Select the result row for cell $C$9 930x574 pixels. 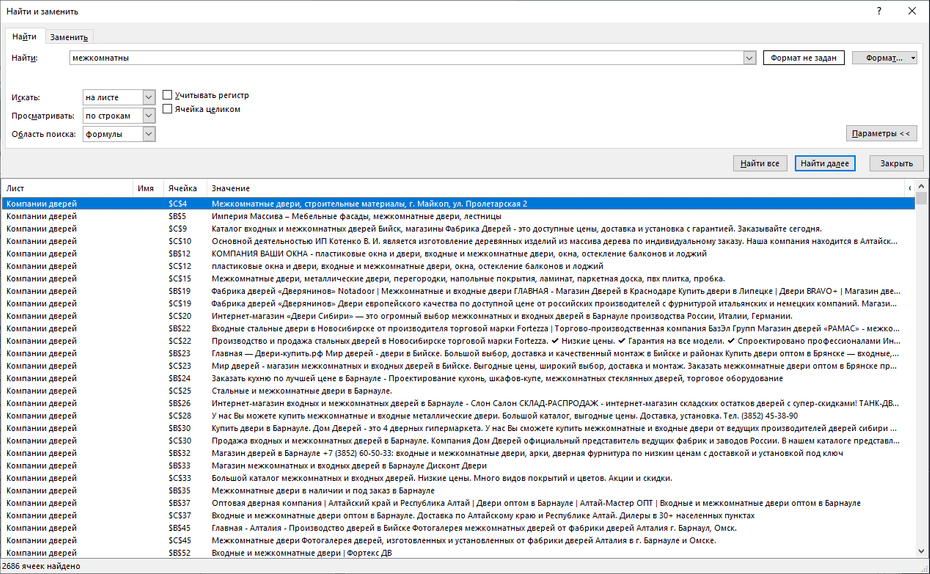click(458, 228)
